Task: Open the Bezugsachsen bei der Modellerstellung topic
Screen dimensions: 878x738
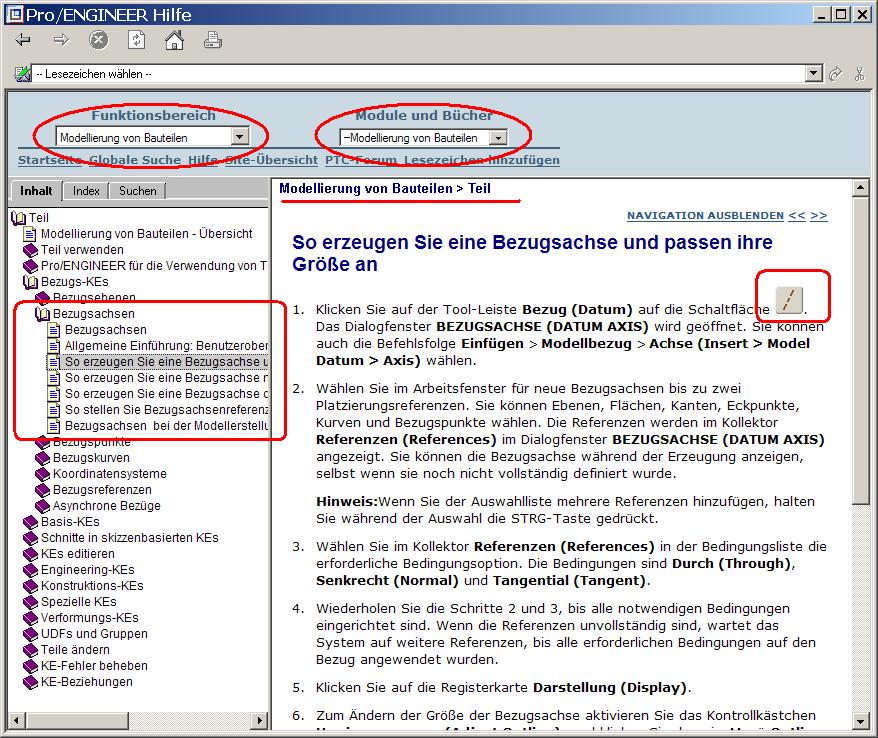Action: (166, 426)
